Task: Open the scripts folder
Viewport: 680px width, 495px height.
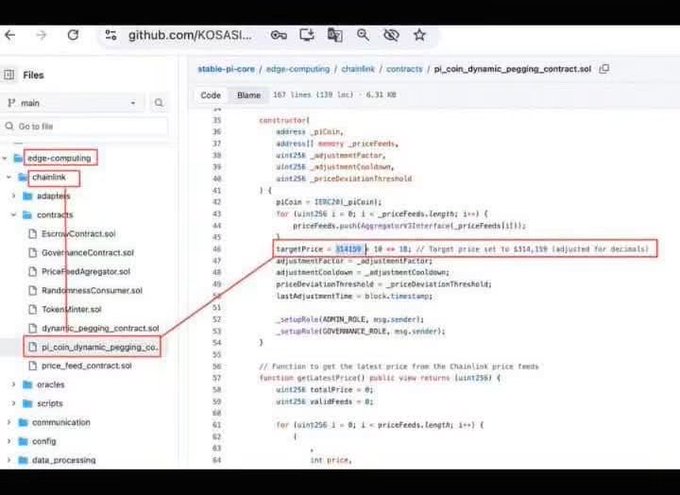Action: [x=50, y=403]
